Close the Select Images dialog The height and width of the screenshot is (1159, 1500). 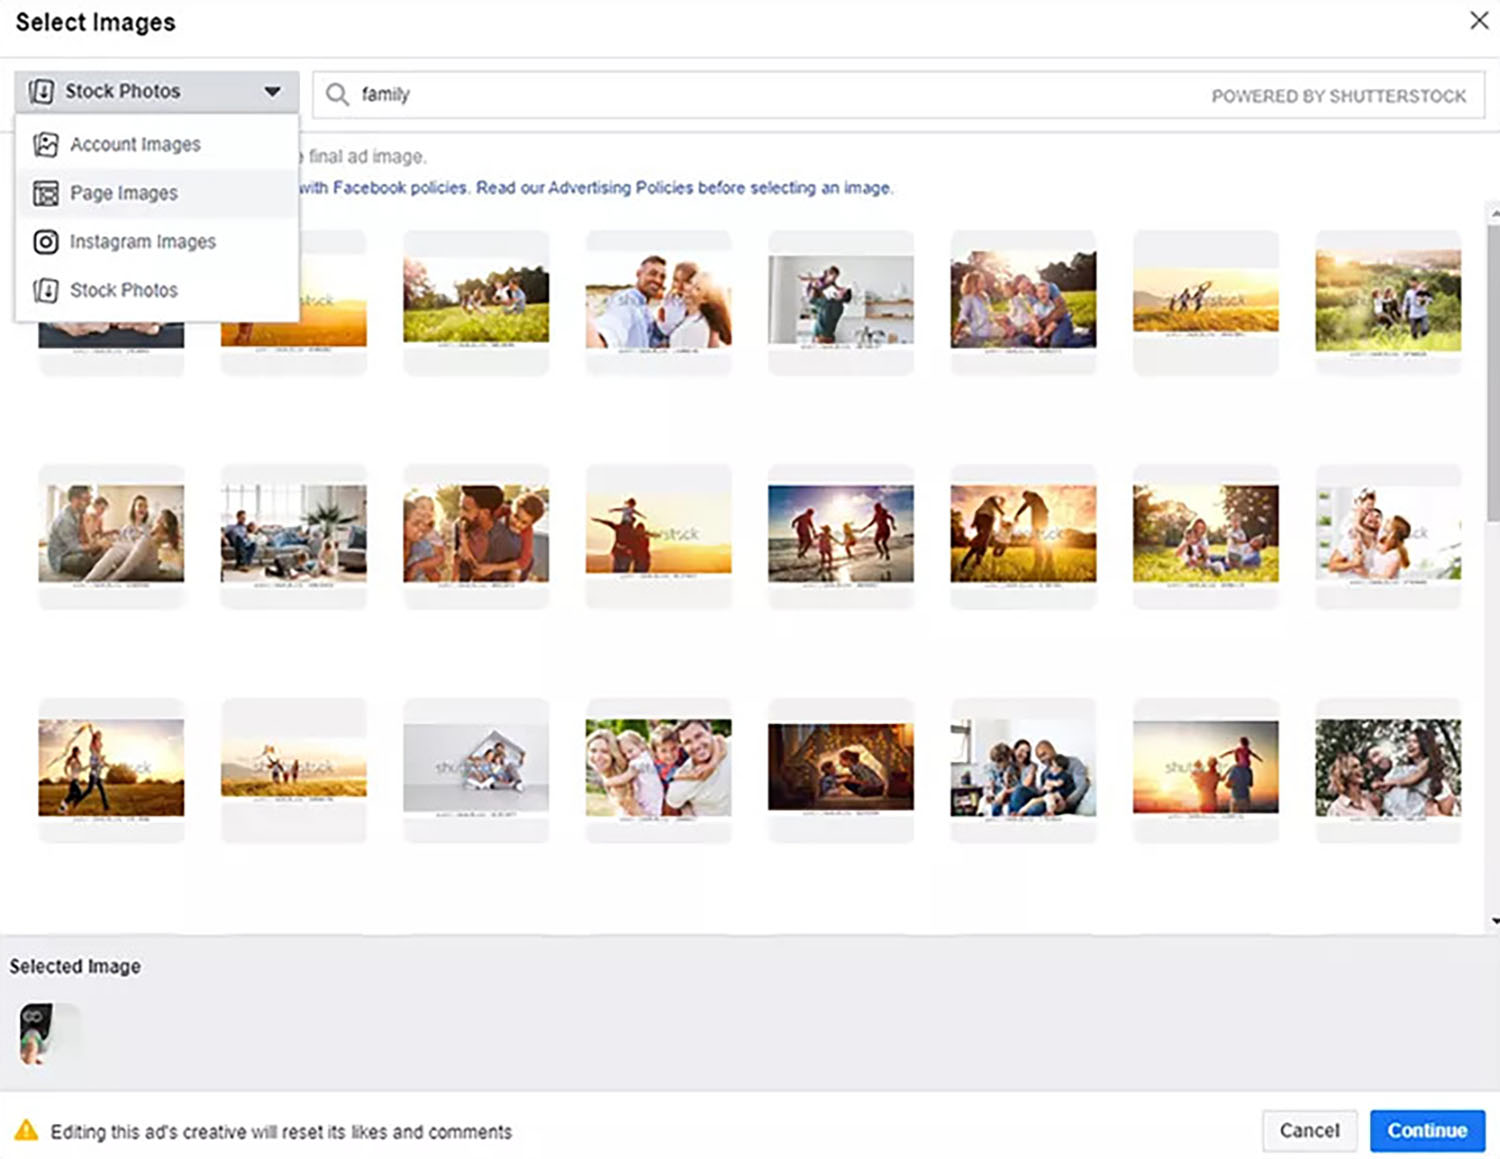coord(1479,21)
